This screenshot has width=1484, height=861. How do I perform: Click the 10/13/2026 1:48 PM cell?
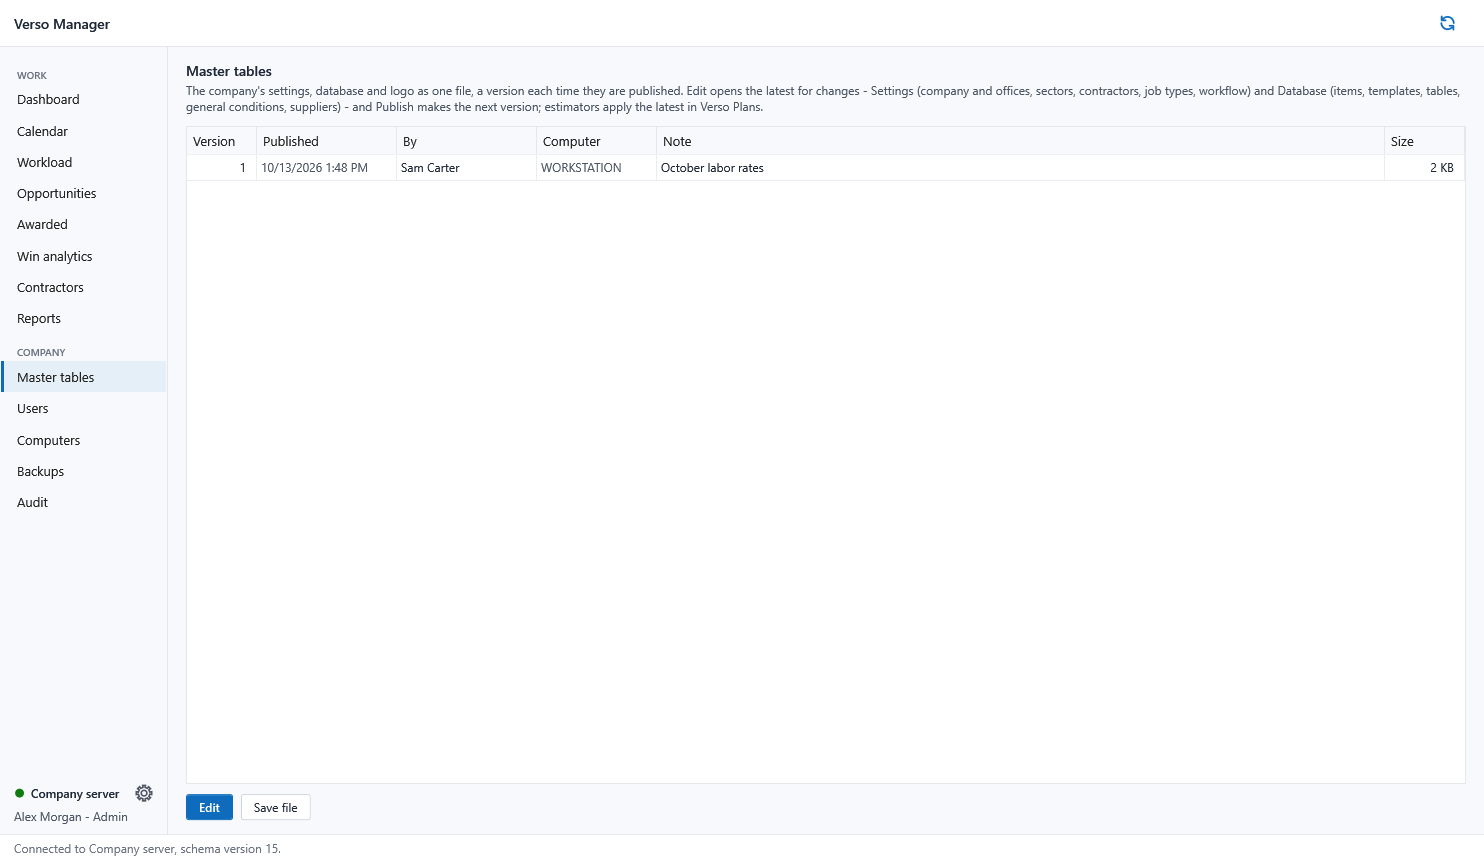[327, 168]
